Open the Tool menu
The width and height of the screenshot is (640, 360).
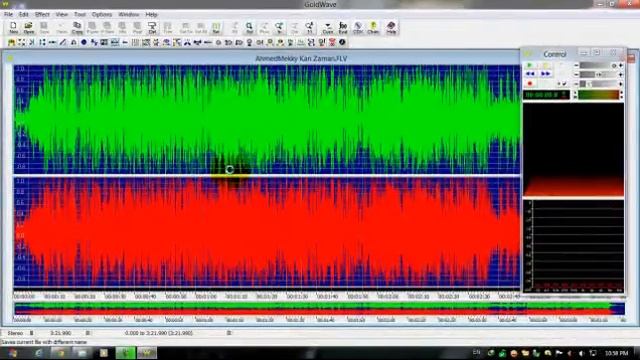[80, 14]
